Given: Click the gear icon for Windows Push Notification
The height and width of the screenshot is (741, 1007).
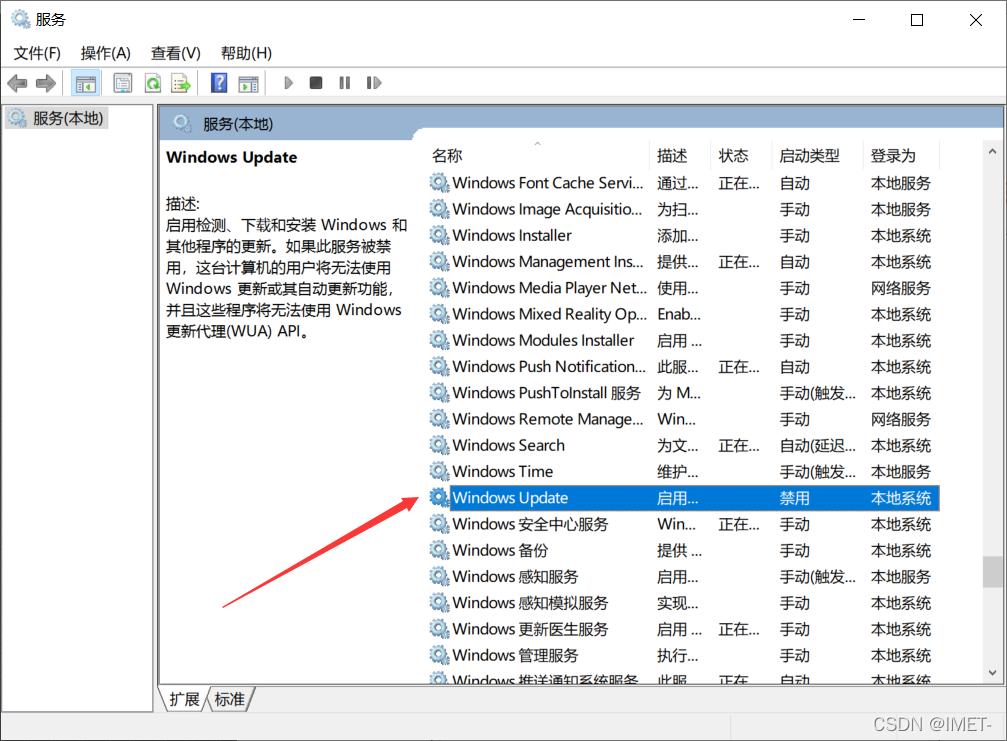Looking at the screenshot, I should coord(439,366).
